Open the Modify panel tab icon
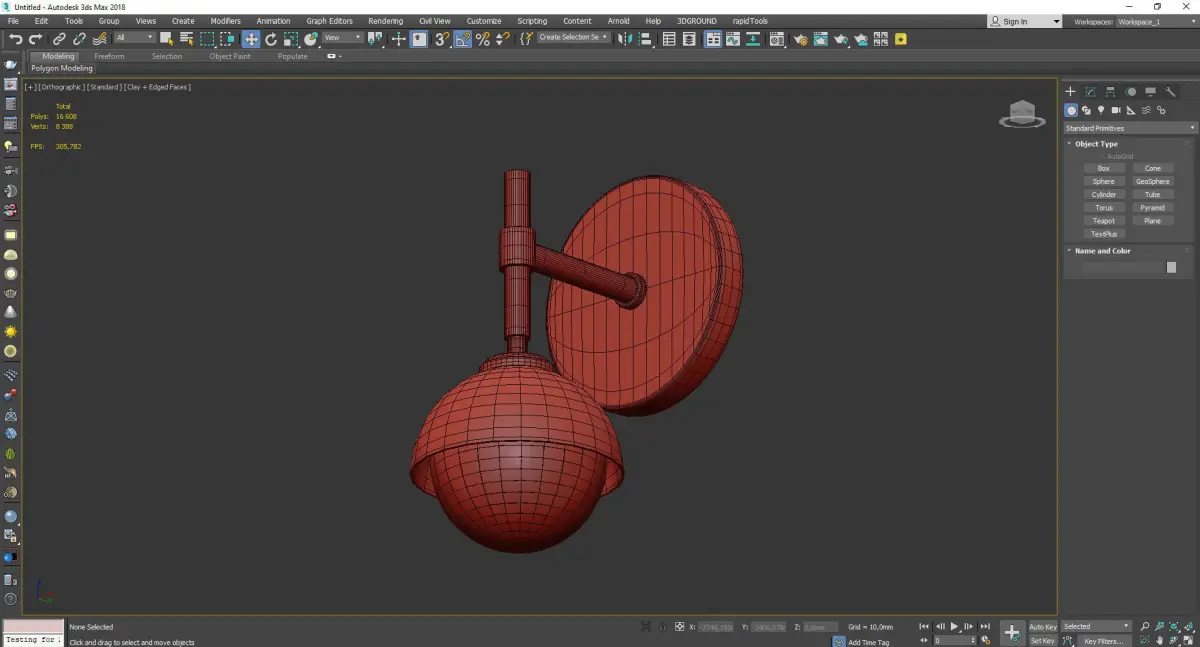The image size is (1200, 647). 1090,92
